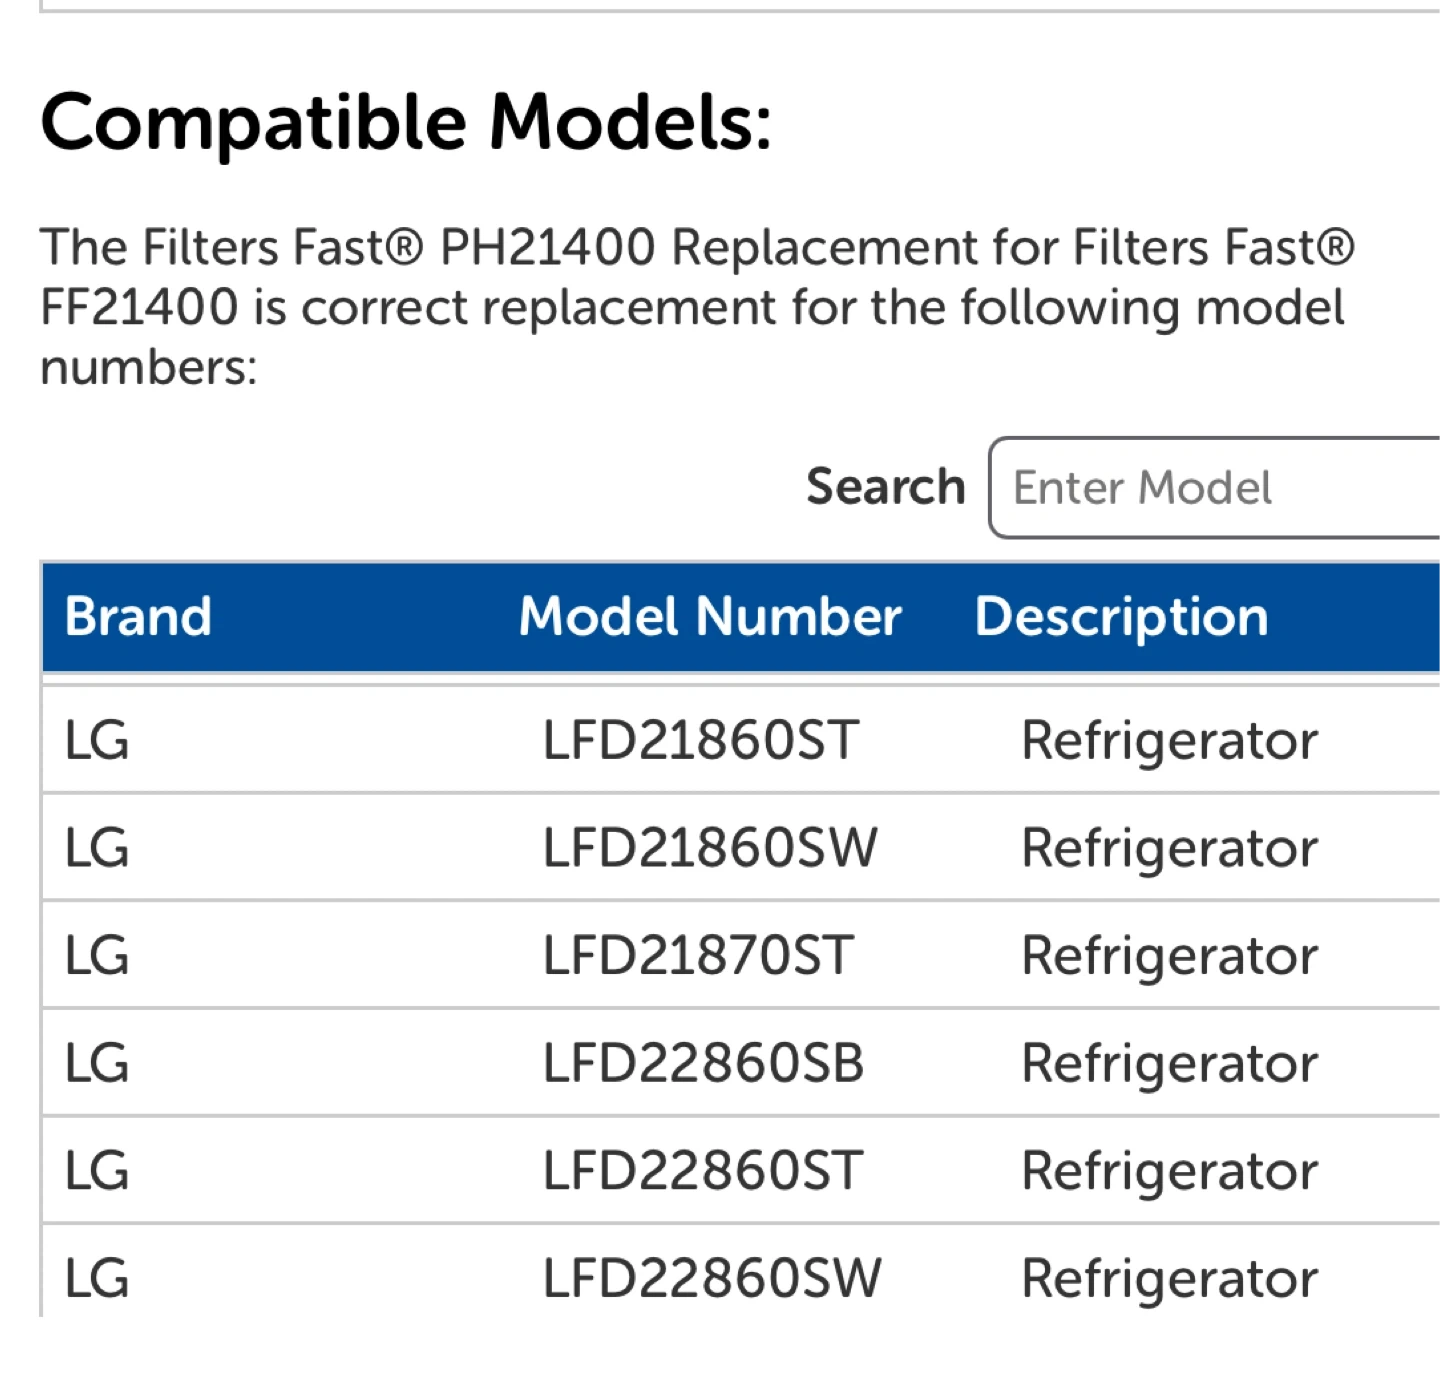Sort table by Brand column header
The width and height of the screenshot is (1440, 1398).
pos(138,616)
